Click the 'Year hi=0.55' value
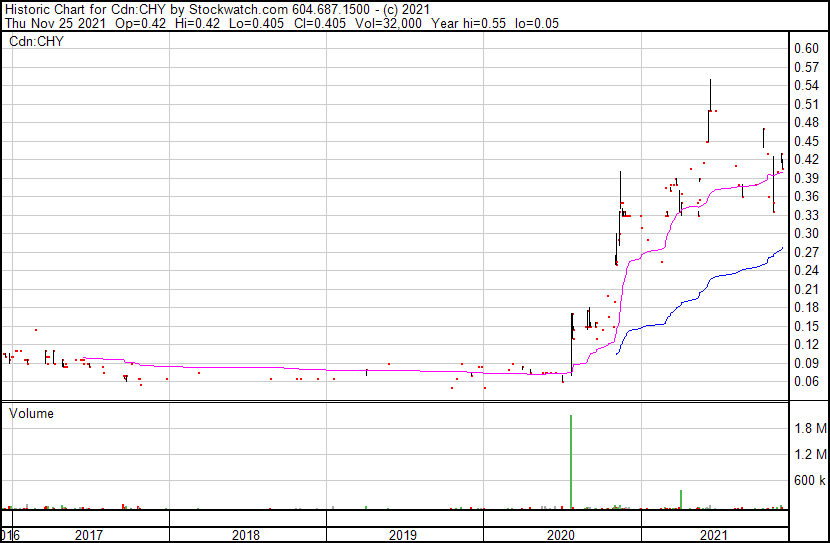Viewport: 830px width, 543px height. coord(468,23)
